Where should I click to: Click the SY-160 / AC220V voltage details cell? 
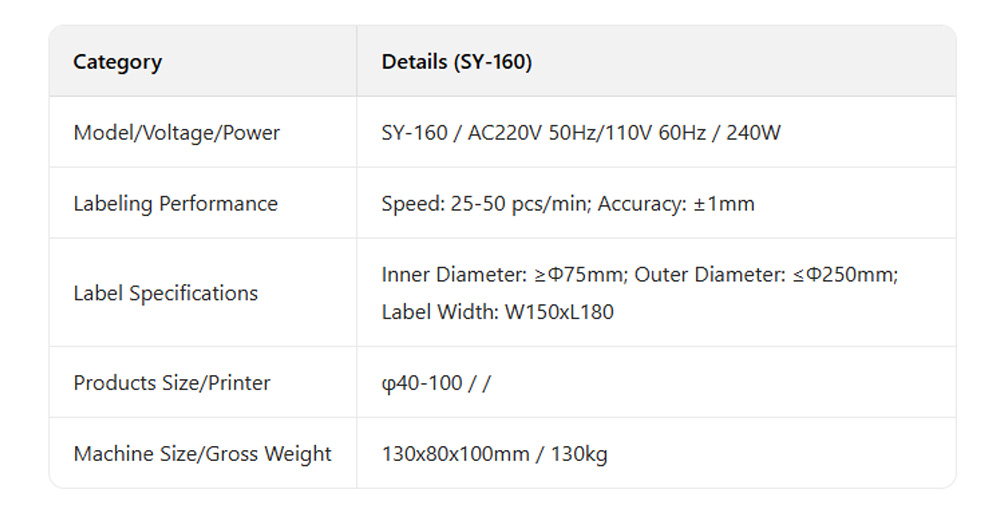pyautogui.click(x=581, y=133)
